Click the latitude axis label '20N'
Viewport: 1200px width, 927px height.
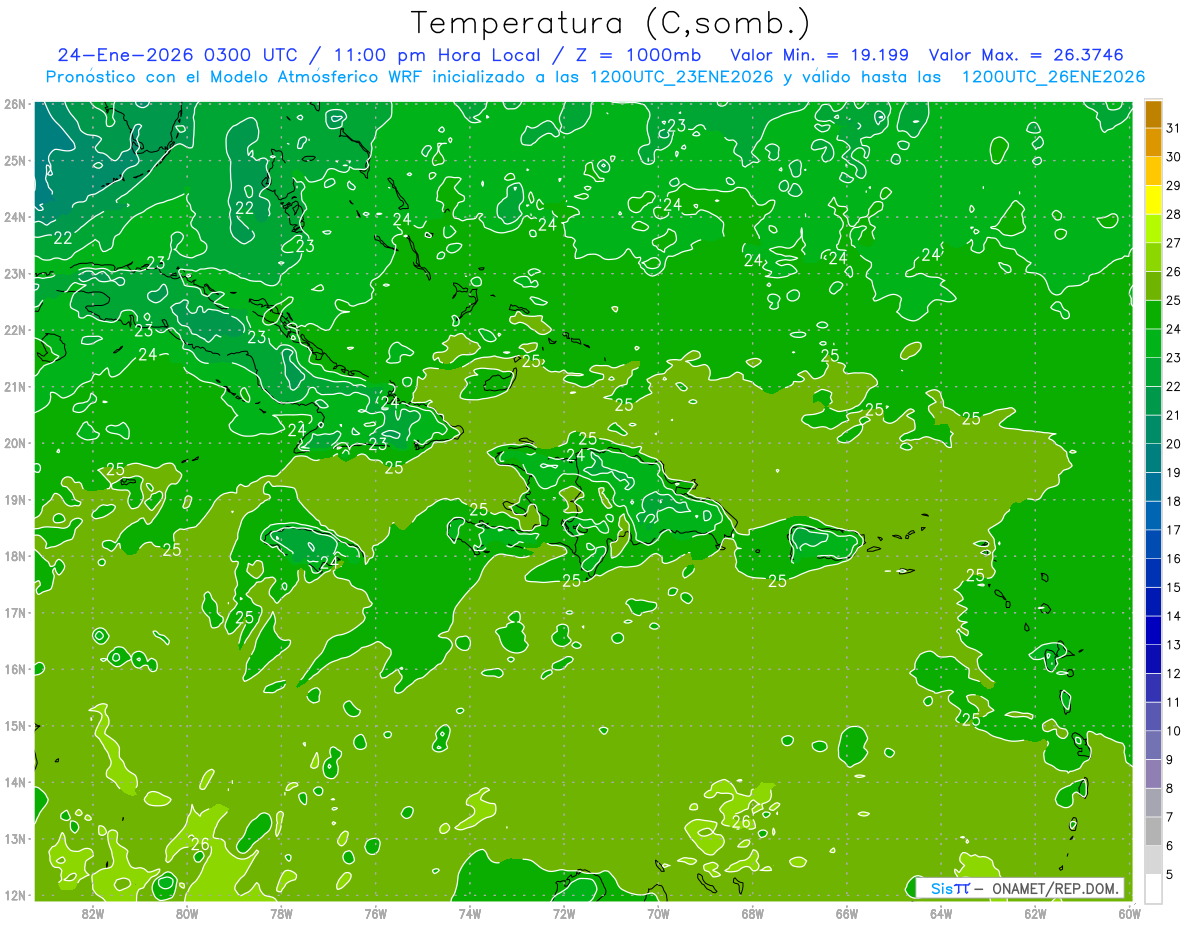pyautogui.click(x=14, y=443)
